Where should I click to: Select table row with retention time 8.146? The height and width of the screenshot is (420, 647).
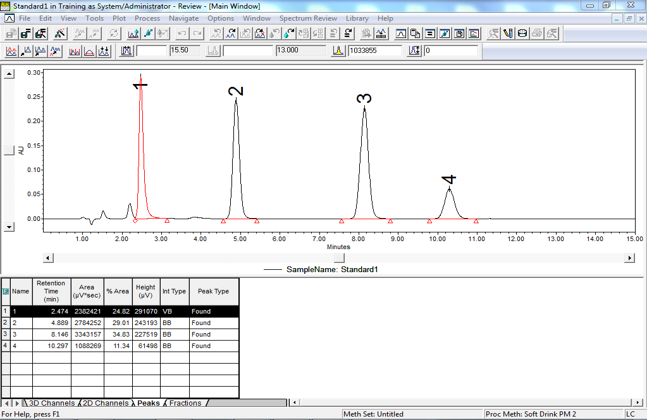coord(120,334)
